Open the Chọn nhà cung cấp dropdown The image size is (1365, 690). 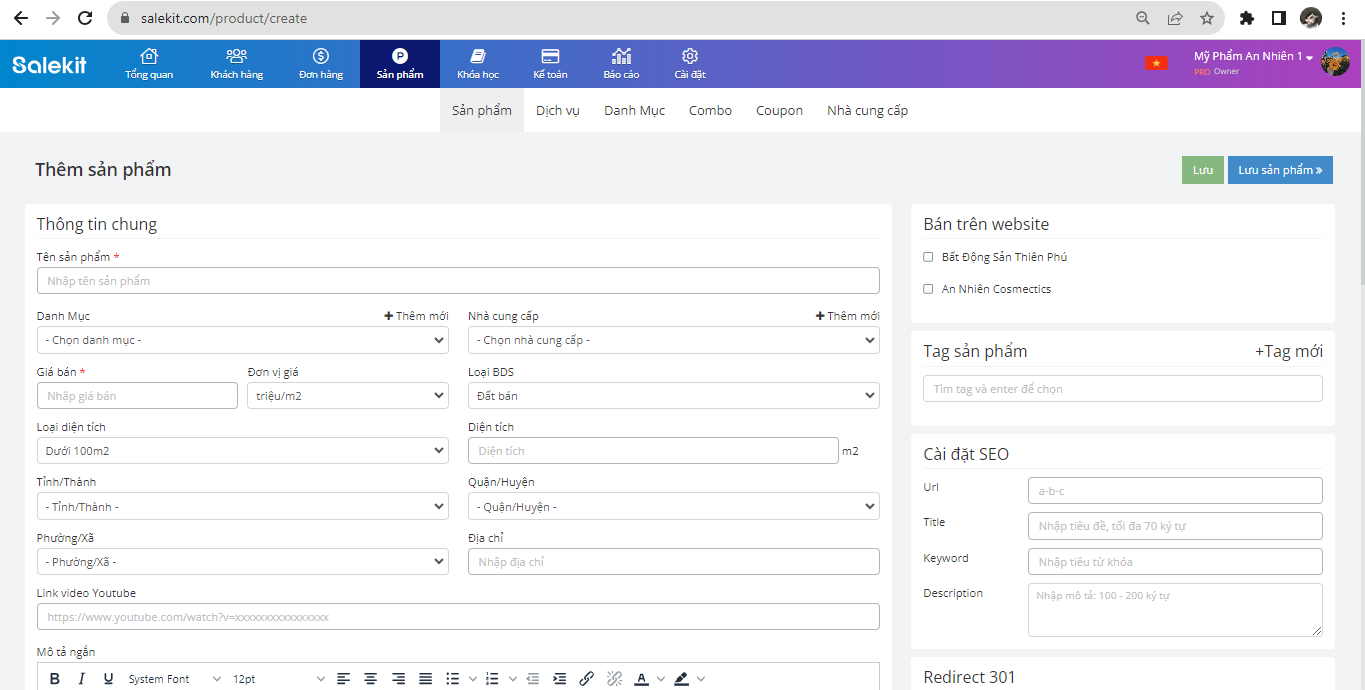[673, 340]
